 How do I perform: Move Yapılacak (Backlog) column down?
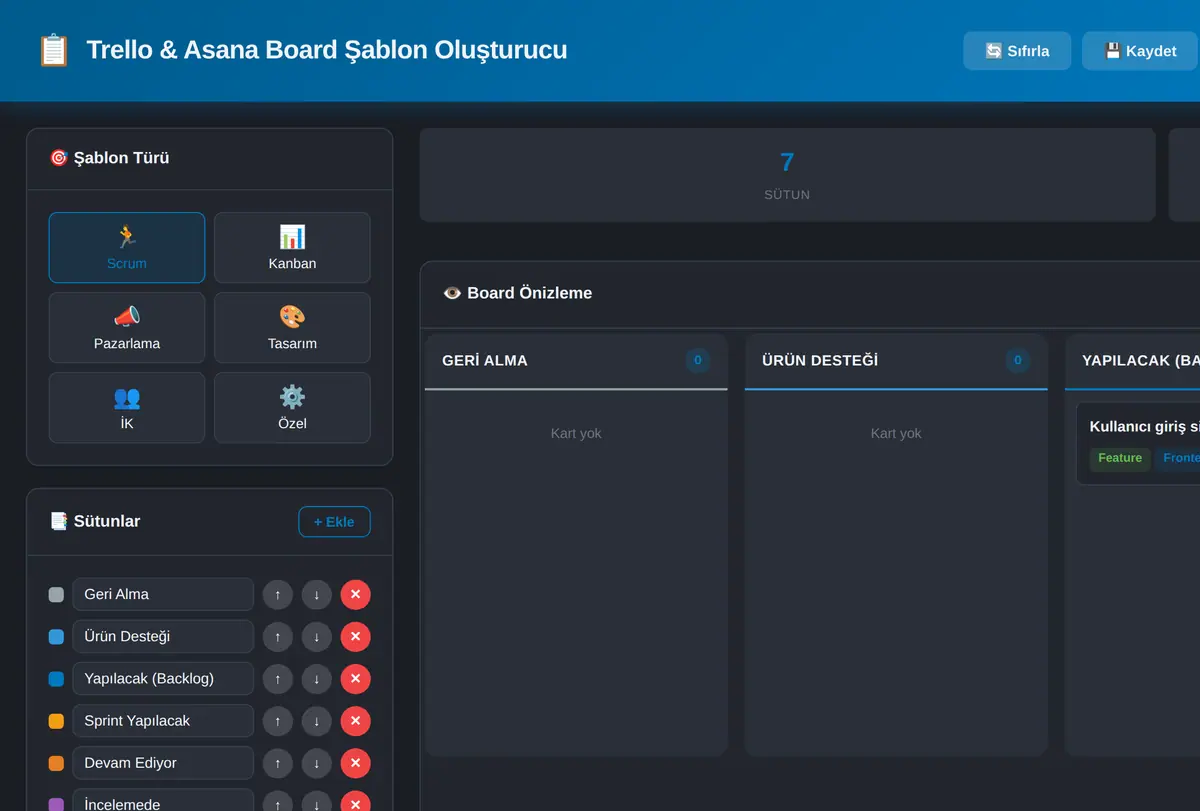(x=317, y=679)
